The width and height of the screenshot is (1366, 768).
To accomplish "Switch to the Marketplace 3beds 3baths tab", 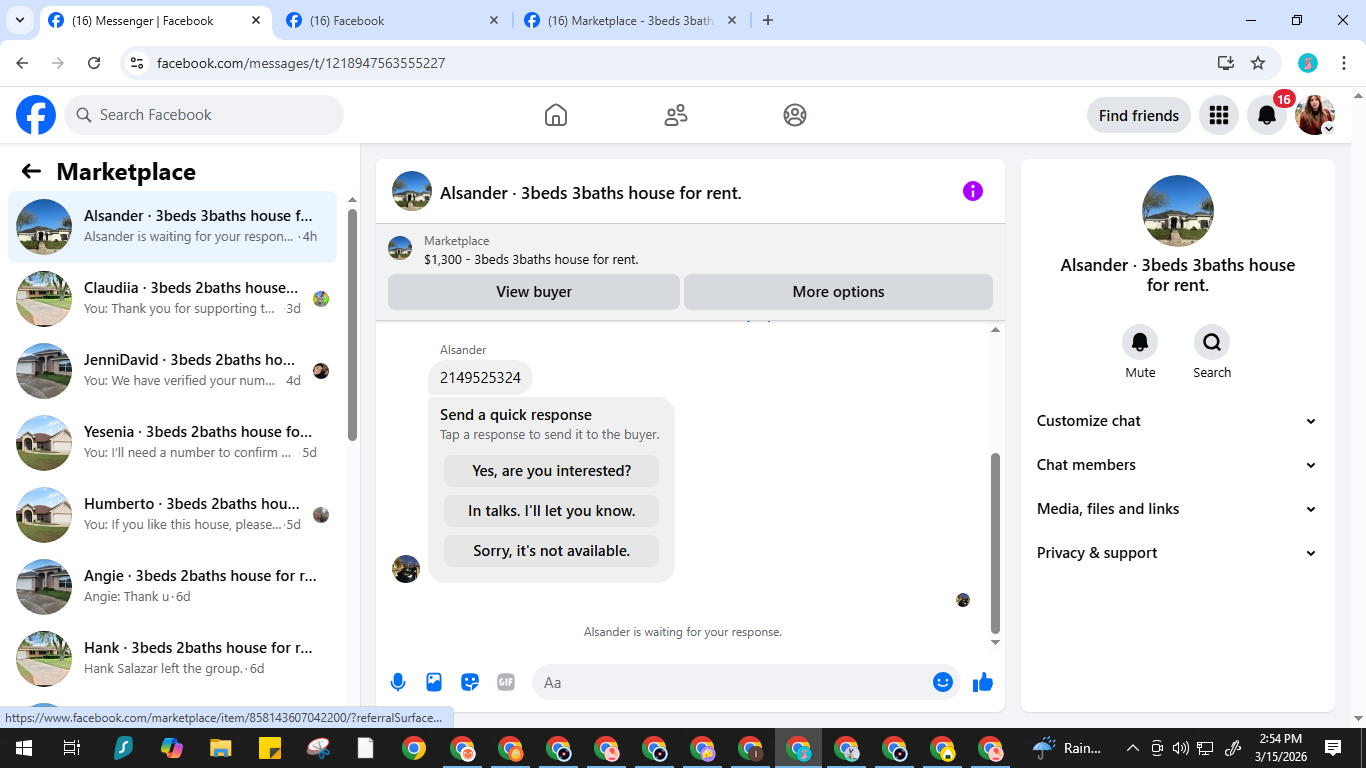I will click(631, 20).
